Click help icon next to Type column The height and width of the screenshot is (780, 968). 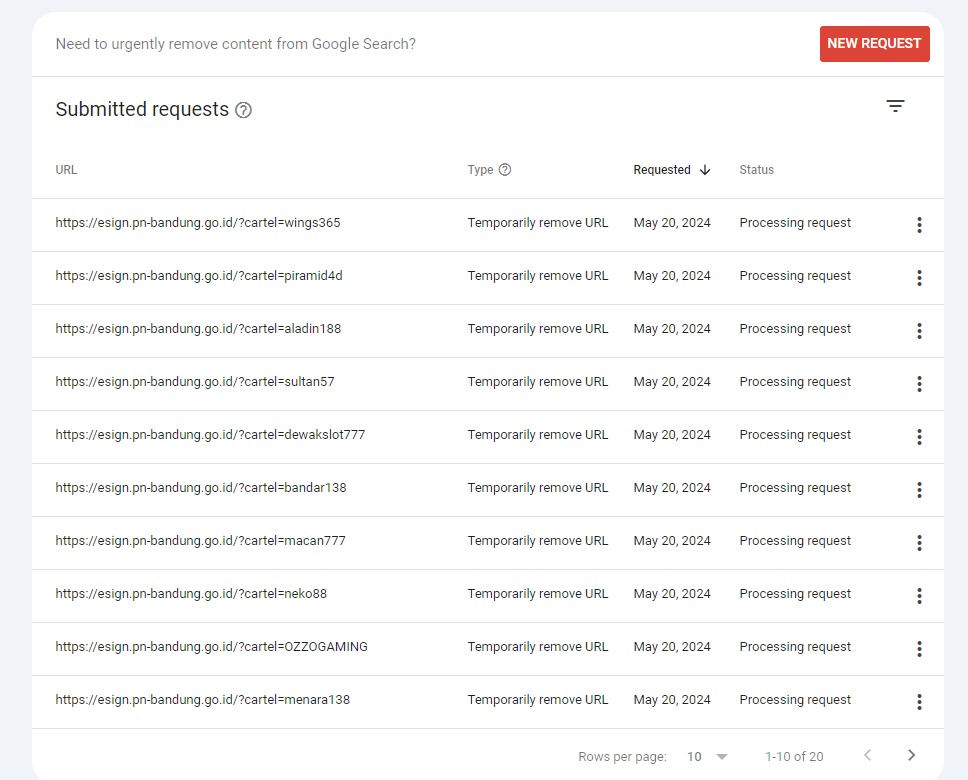pyautogui.click(x=505, y=170)
